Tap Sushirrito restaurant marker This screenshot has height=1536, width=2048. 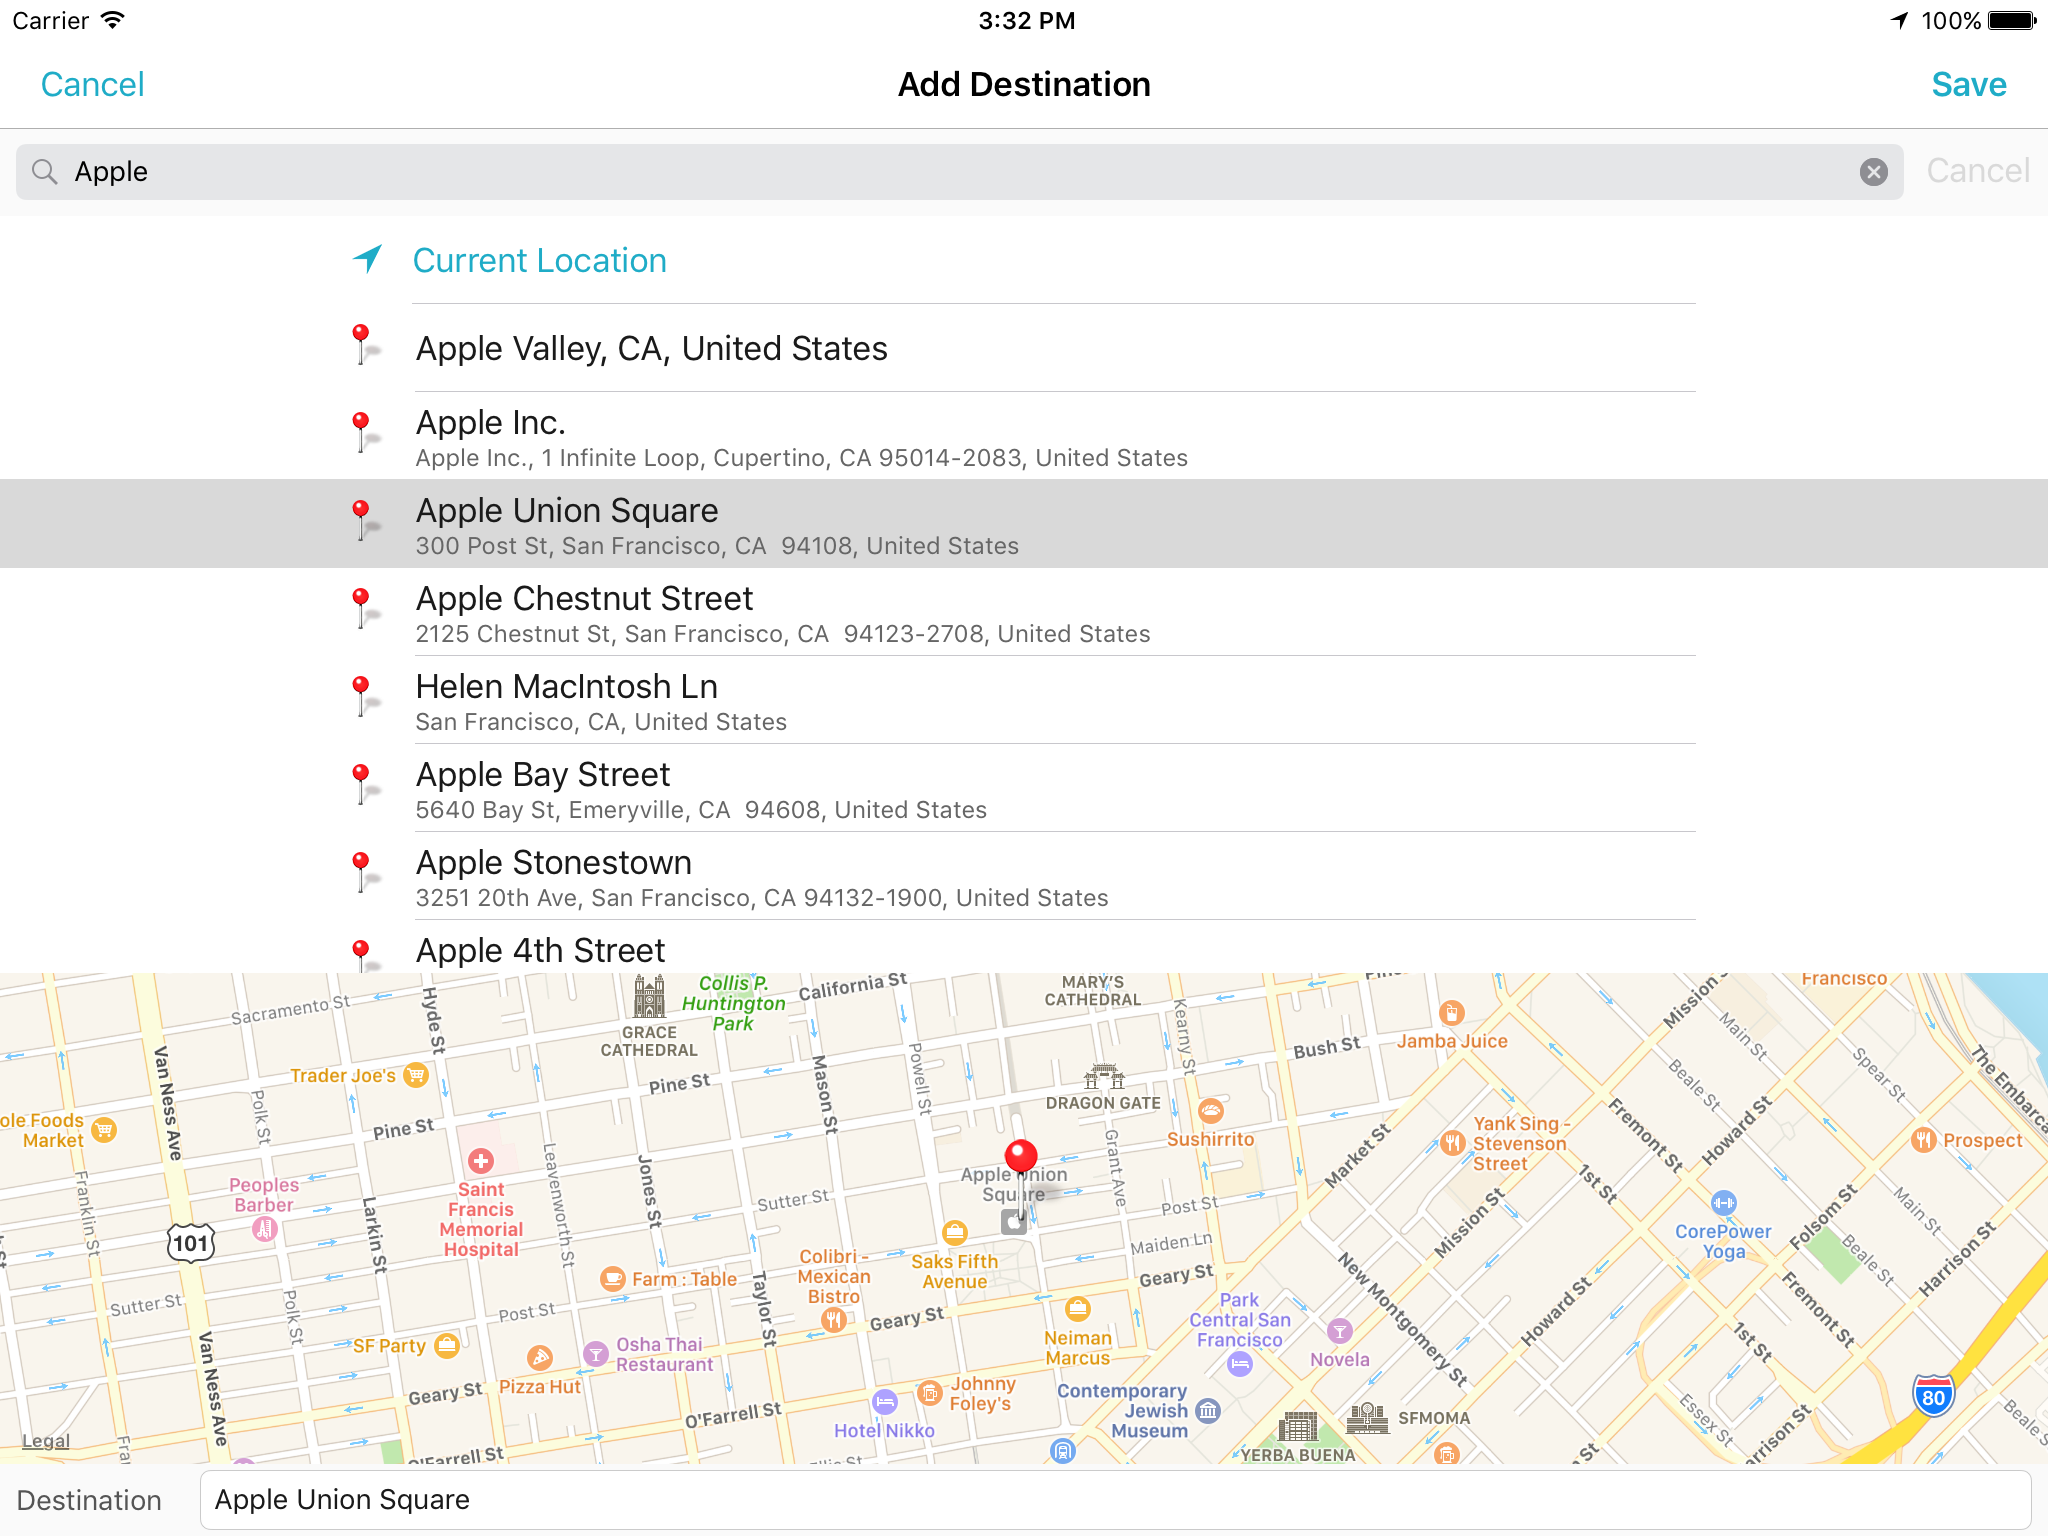[x=1210, y=1110]
